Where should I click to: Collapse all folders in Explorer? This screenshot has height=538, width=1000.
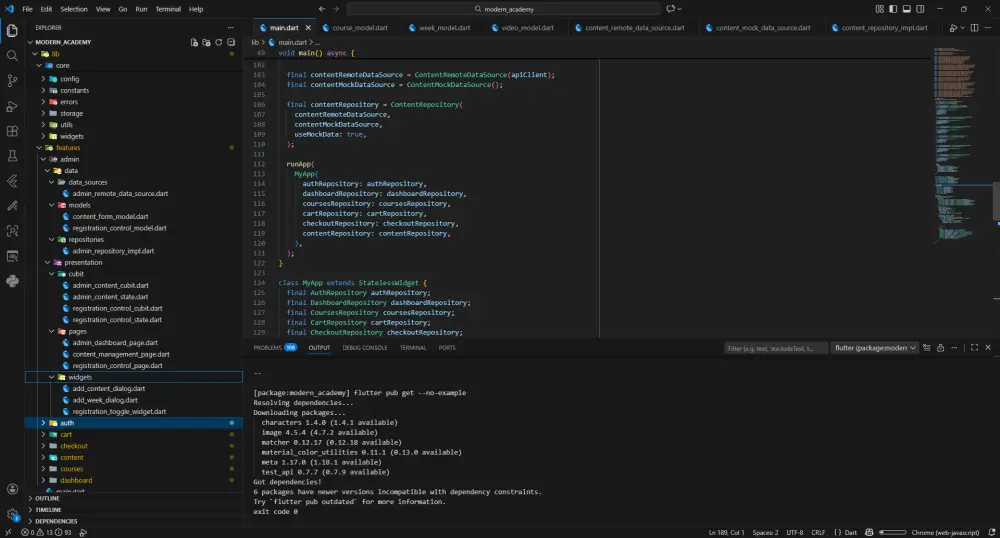231,42
